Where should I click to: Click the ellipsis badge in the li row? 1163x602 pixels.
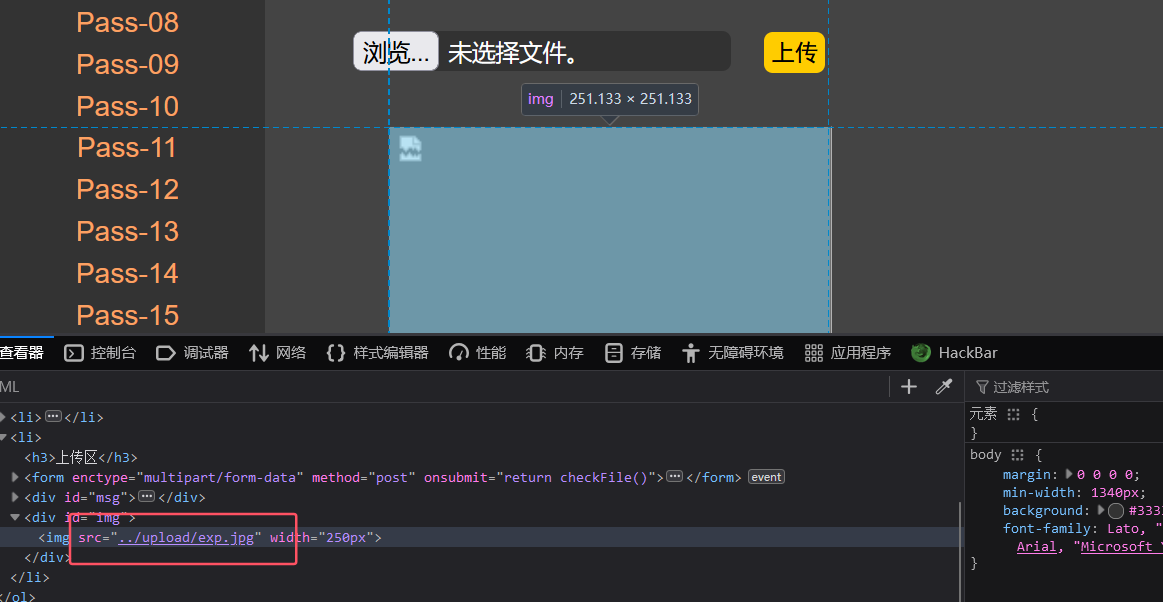click(53, 417)
